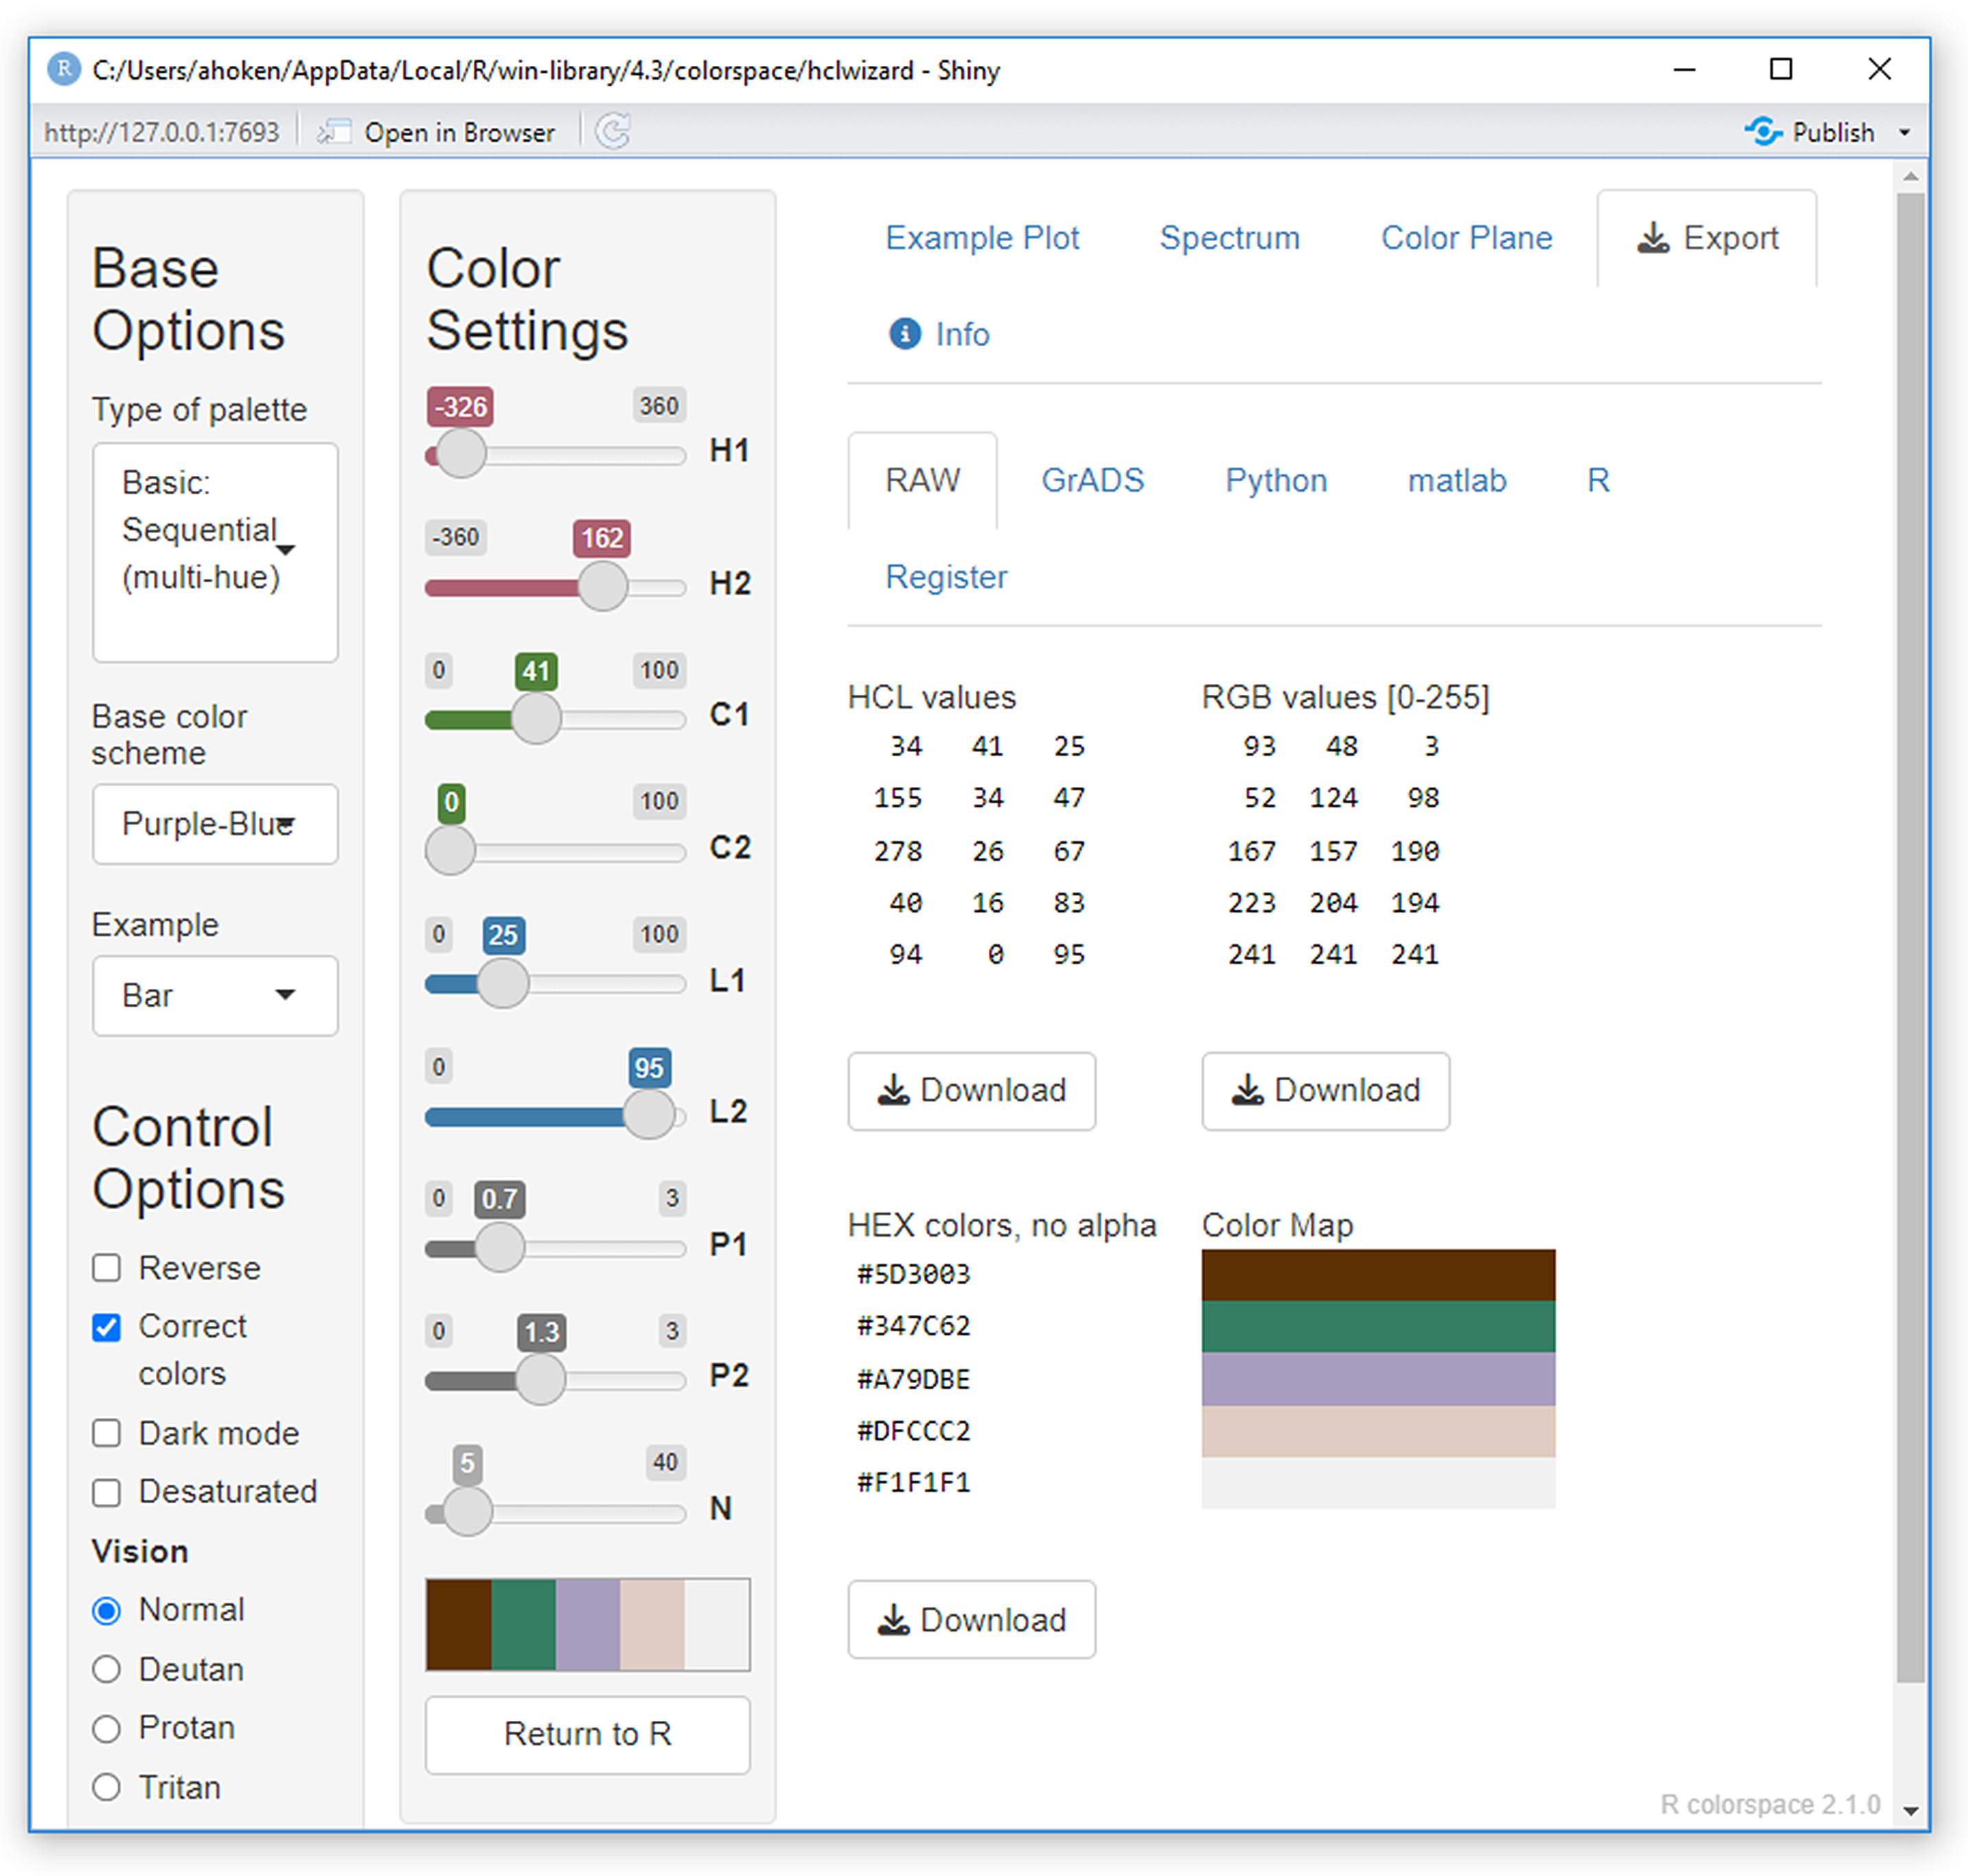This screenshot has width=1968, height=1876.
Task: Click the purple band in Color Map
Action: point(1378,1379)
